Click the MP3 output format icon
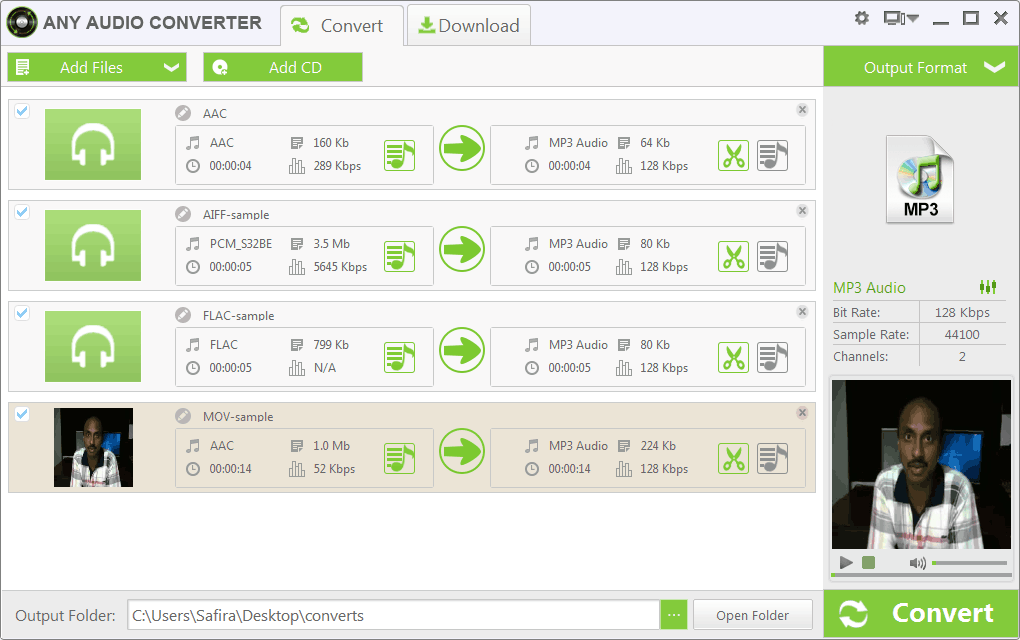 (x=920, y=180)
